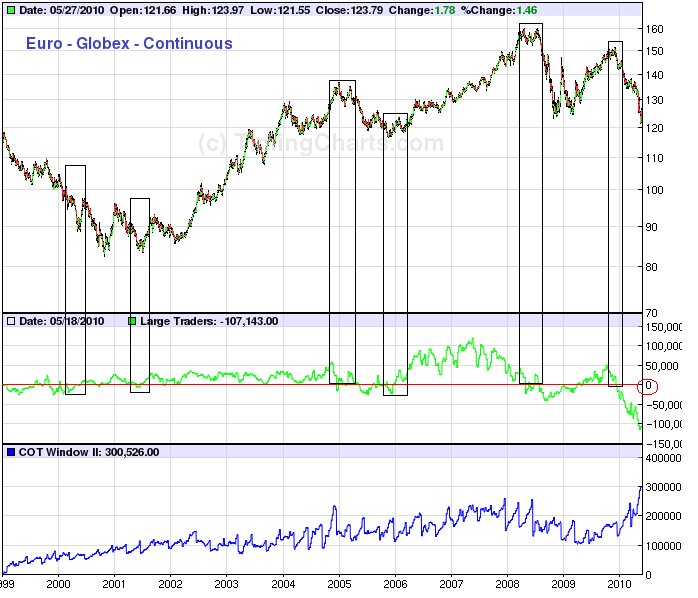698x598 pixels.
Task: Click the 2004 year label on time axis
Action: (283, 584)
